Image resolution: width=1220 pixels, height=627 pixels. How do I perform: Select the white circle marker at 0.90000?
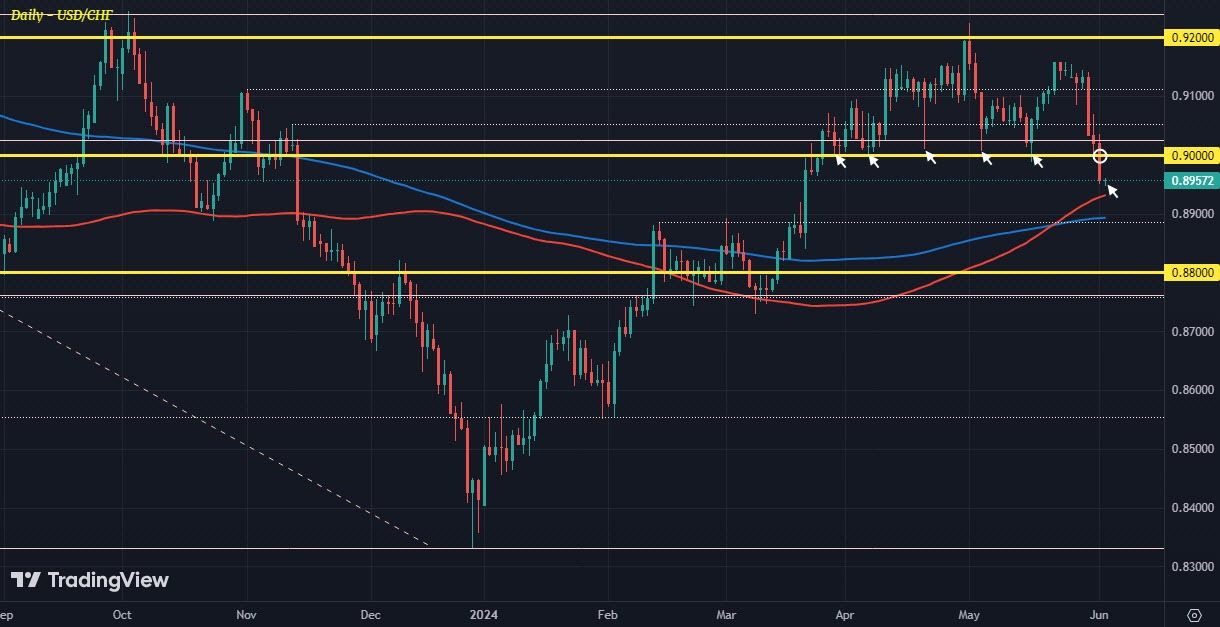pyautogui.click(x=1100, y=156)
